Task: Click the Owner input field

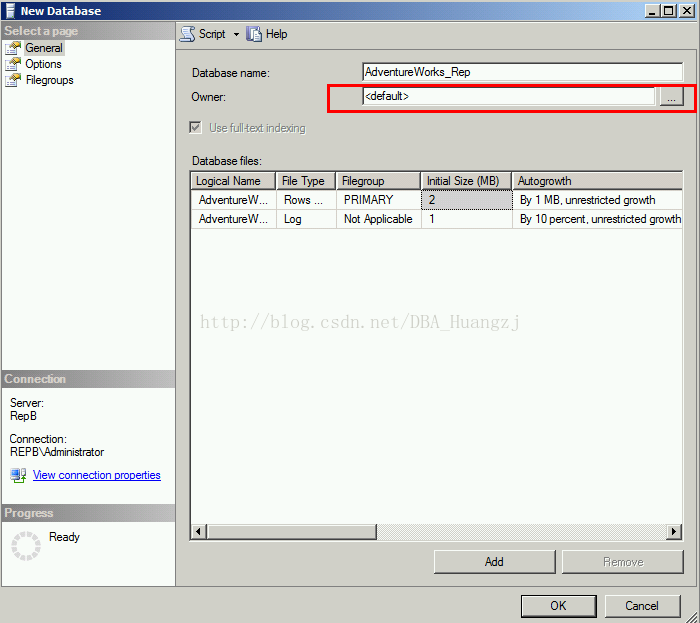Action: (509, 96)
